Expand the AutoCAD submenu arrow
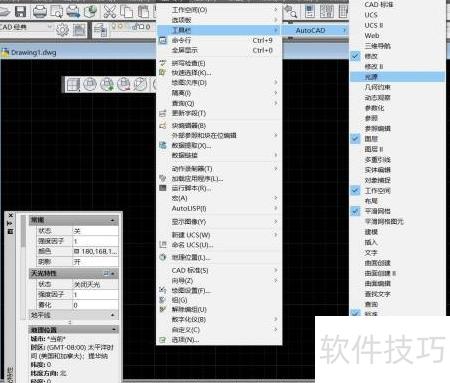 [345, 30]
